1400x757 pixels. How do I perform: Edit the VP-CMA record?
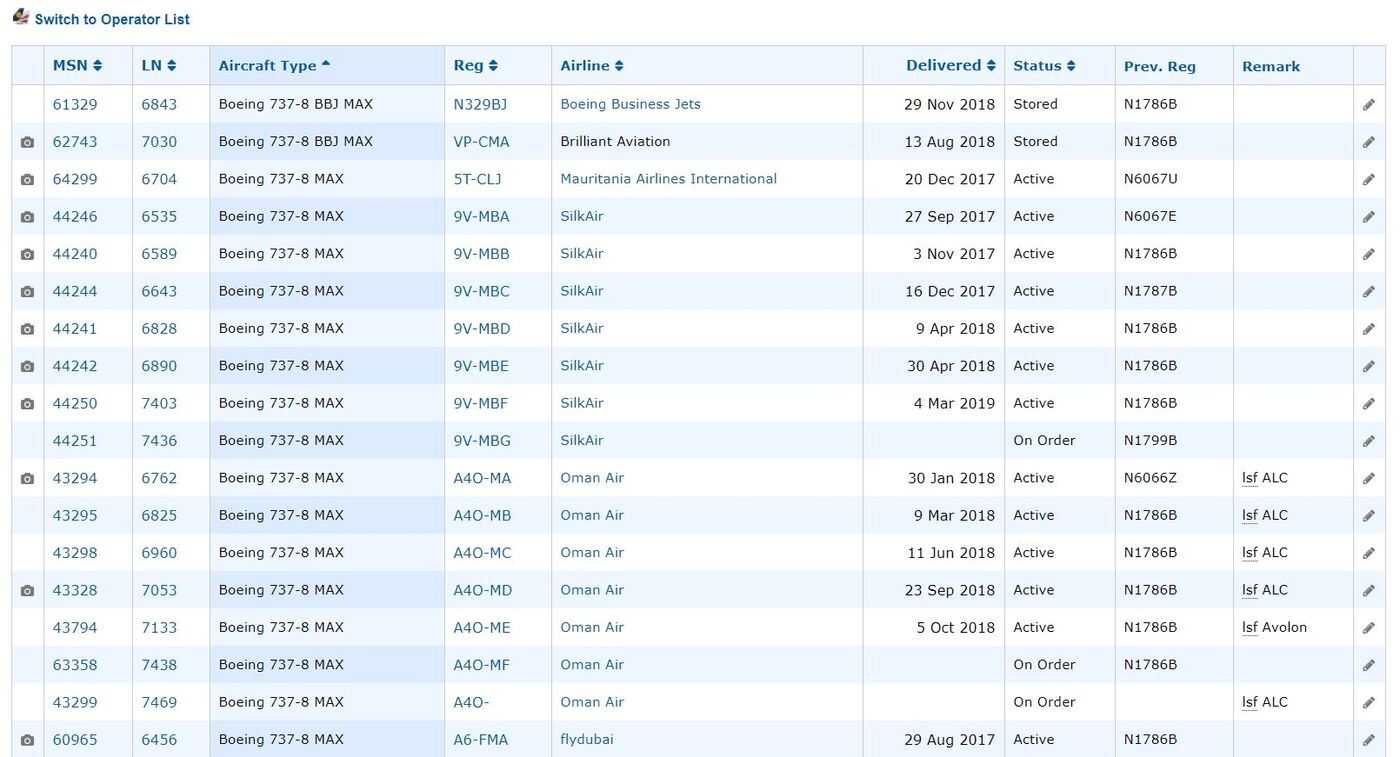click(x=1369, y=142)
